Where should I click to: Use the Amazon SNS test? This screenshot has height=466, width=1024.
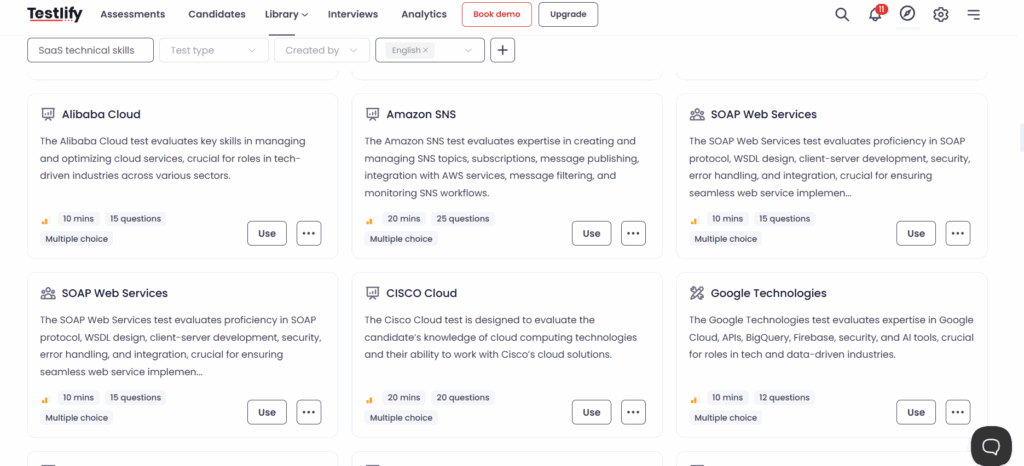tap(592, 234)
